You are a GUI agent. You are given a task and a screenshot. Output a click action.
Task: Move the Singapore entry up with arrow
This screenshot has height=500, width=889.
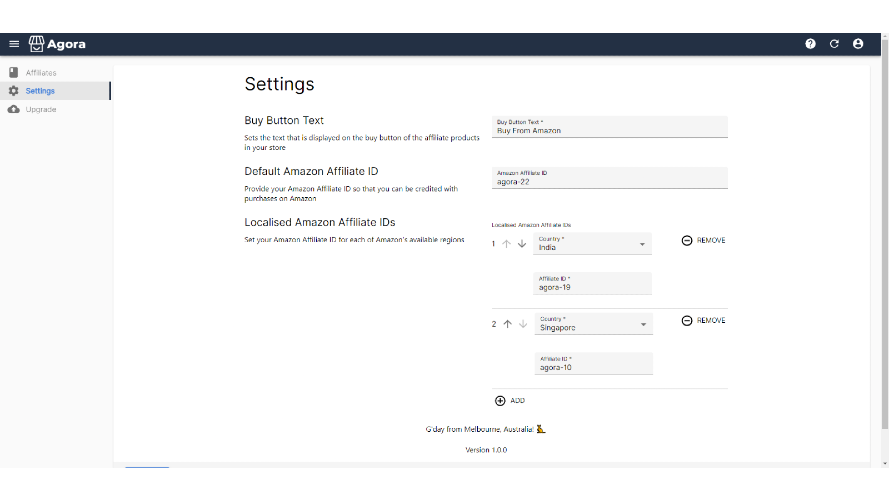[x=507, y=324]
